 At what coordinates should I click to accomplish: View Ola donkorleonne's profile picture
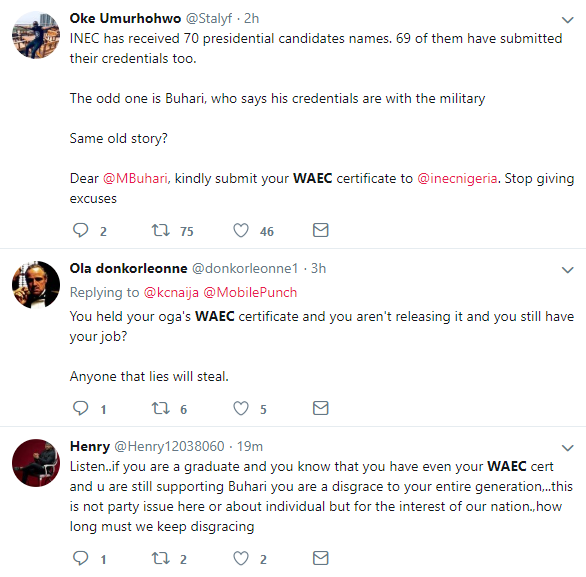click(36, 285)
